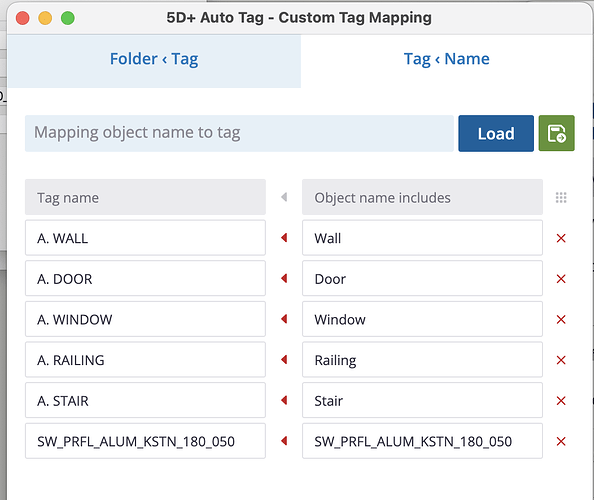
Task: Remove the Door mapping with its red X
Action: [x=561, y=279]
